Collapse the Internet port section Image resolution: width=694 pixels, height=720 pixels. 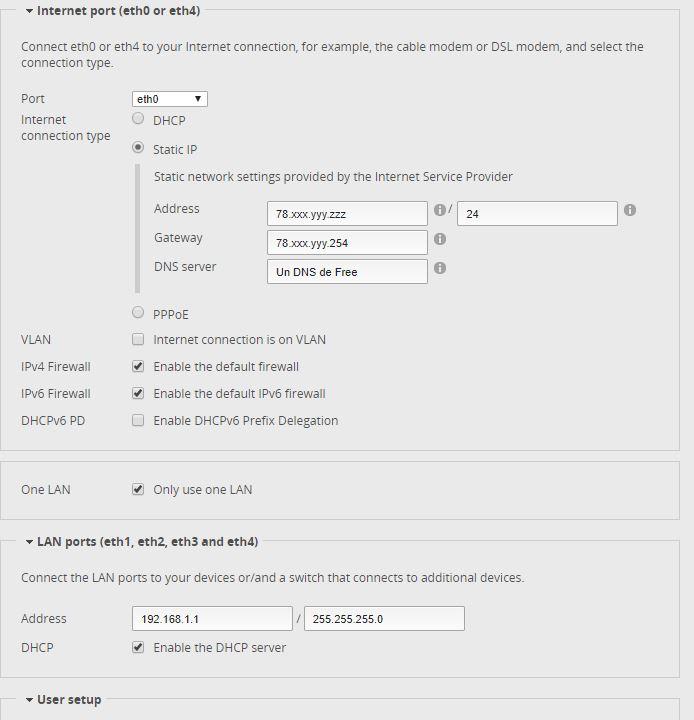tap(29, 11)
